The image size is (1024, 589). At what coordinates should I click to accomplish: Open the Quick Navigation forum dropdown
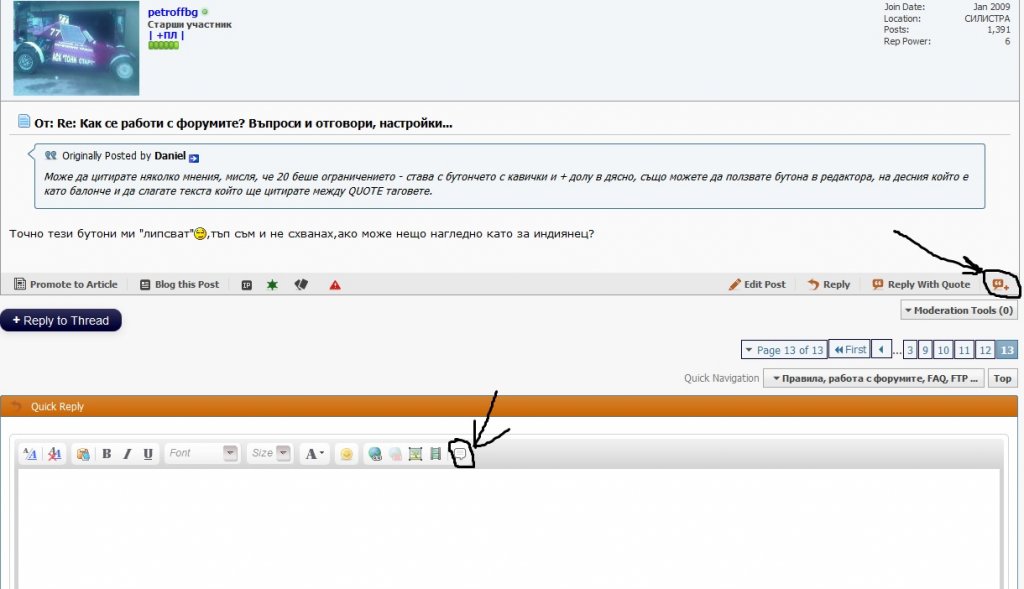(874, 378)
